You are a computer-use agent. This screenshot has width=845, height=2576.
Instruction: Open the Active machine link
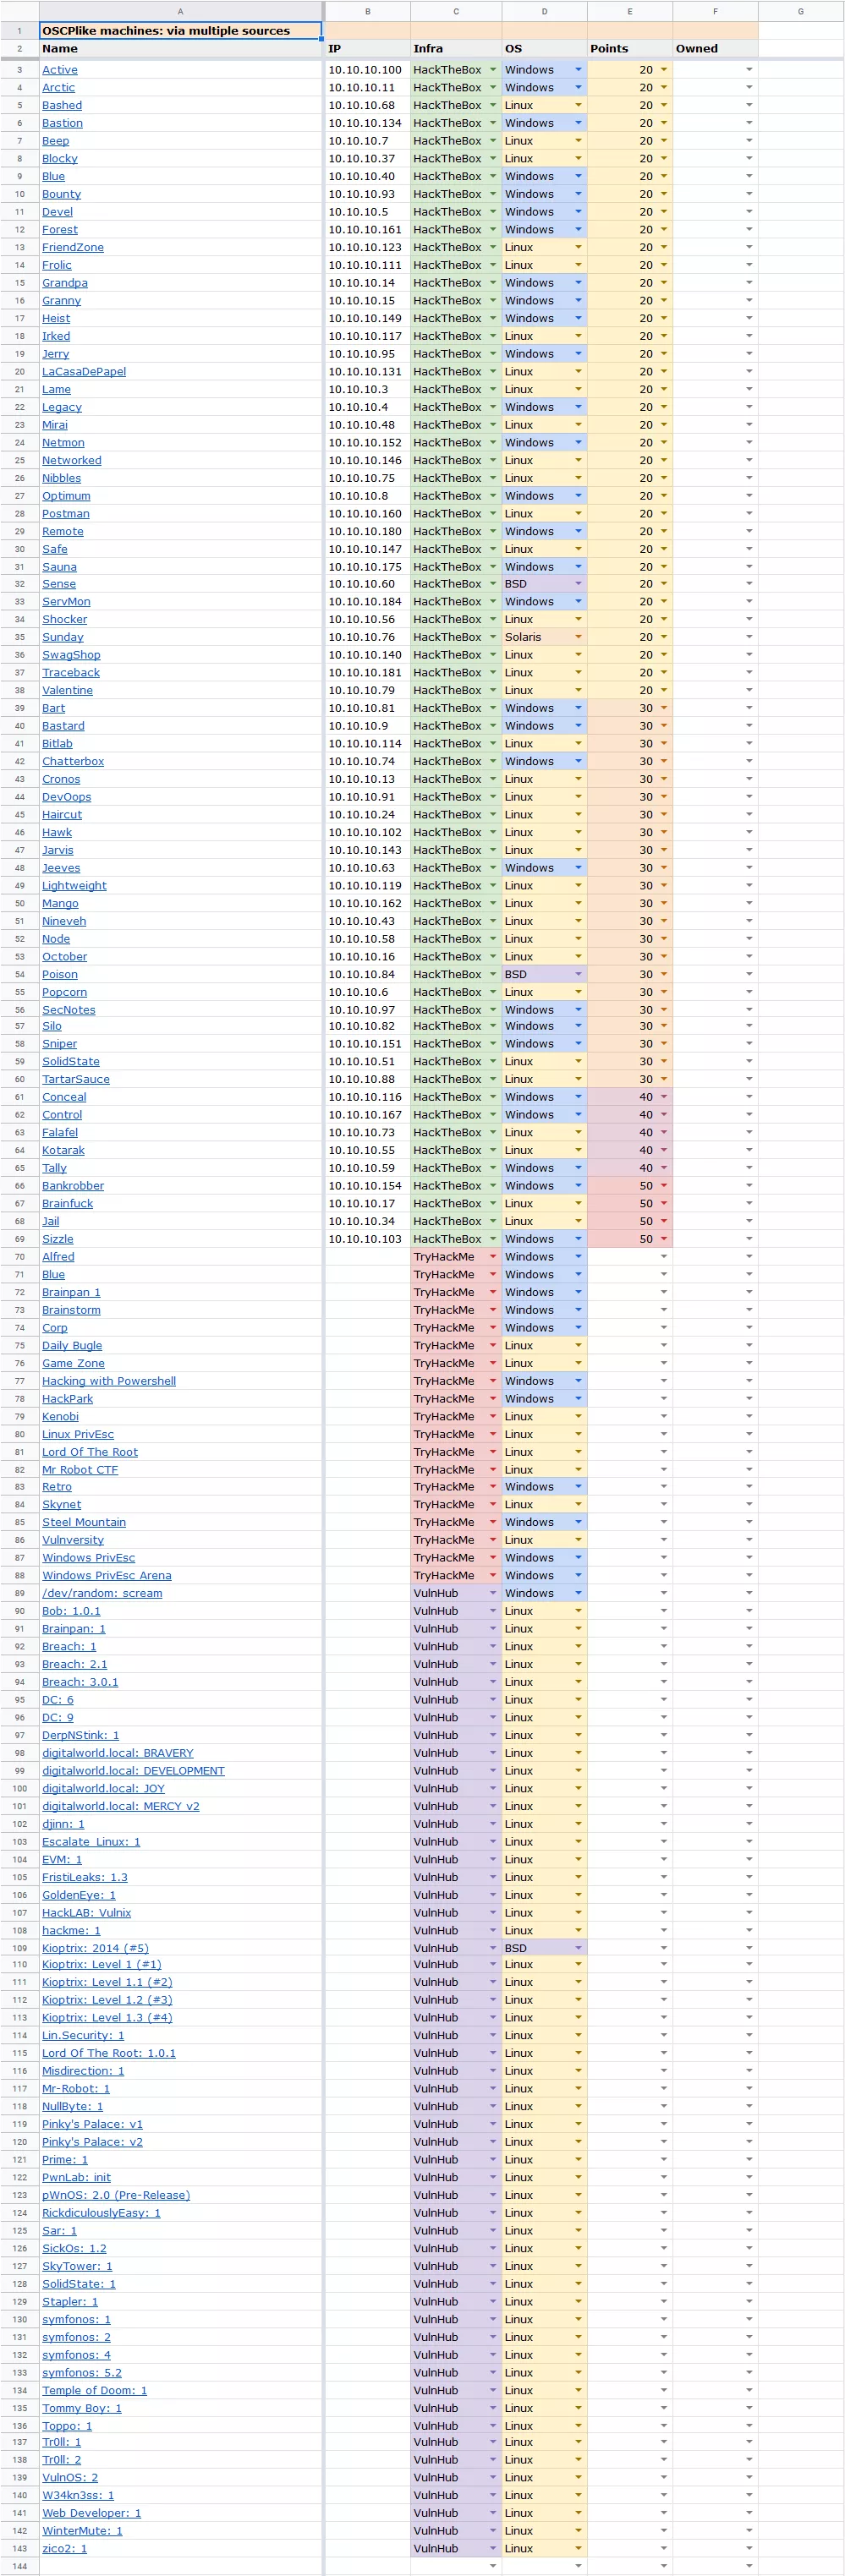(x=60, y=70)
